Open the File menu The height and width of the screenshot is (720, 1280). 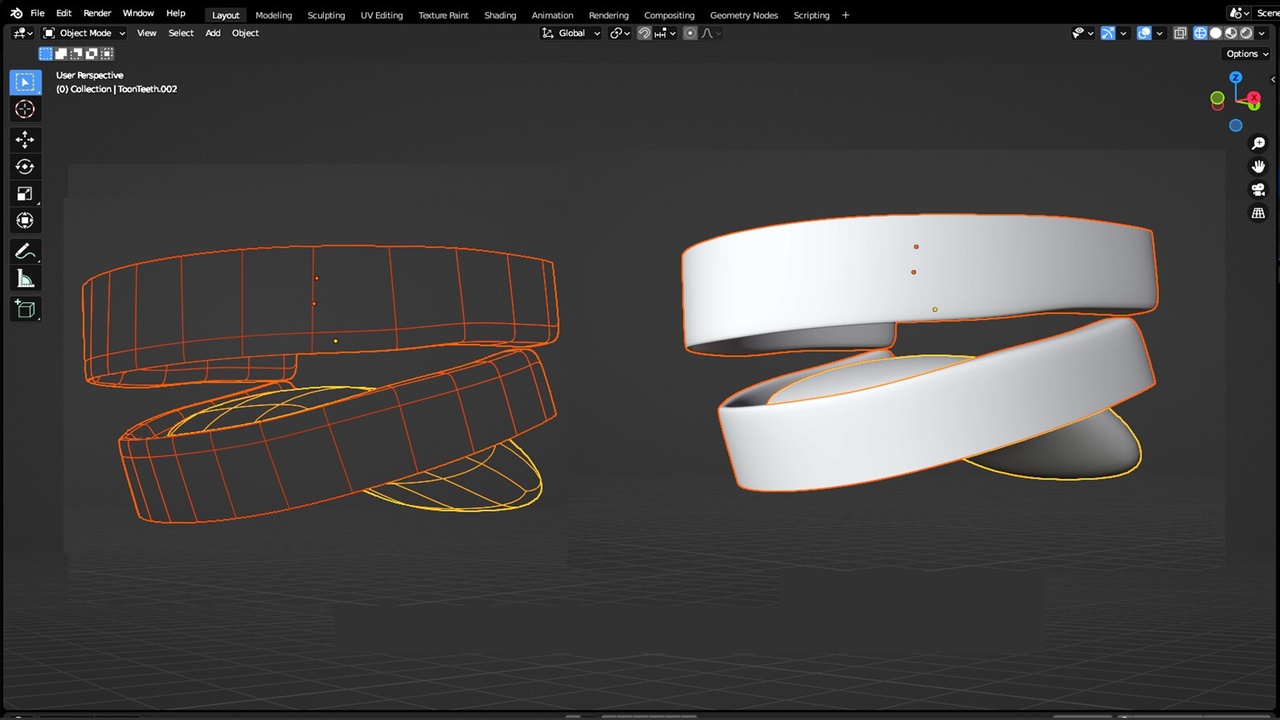click(x=37, y=14)
